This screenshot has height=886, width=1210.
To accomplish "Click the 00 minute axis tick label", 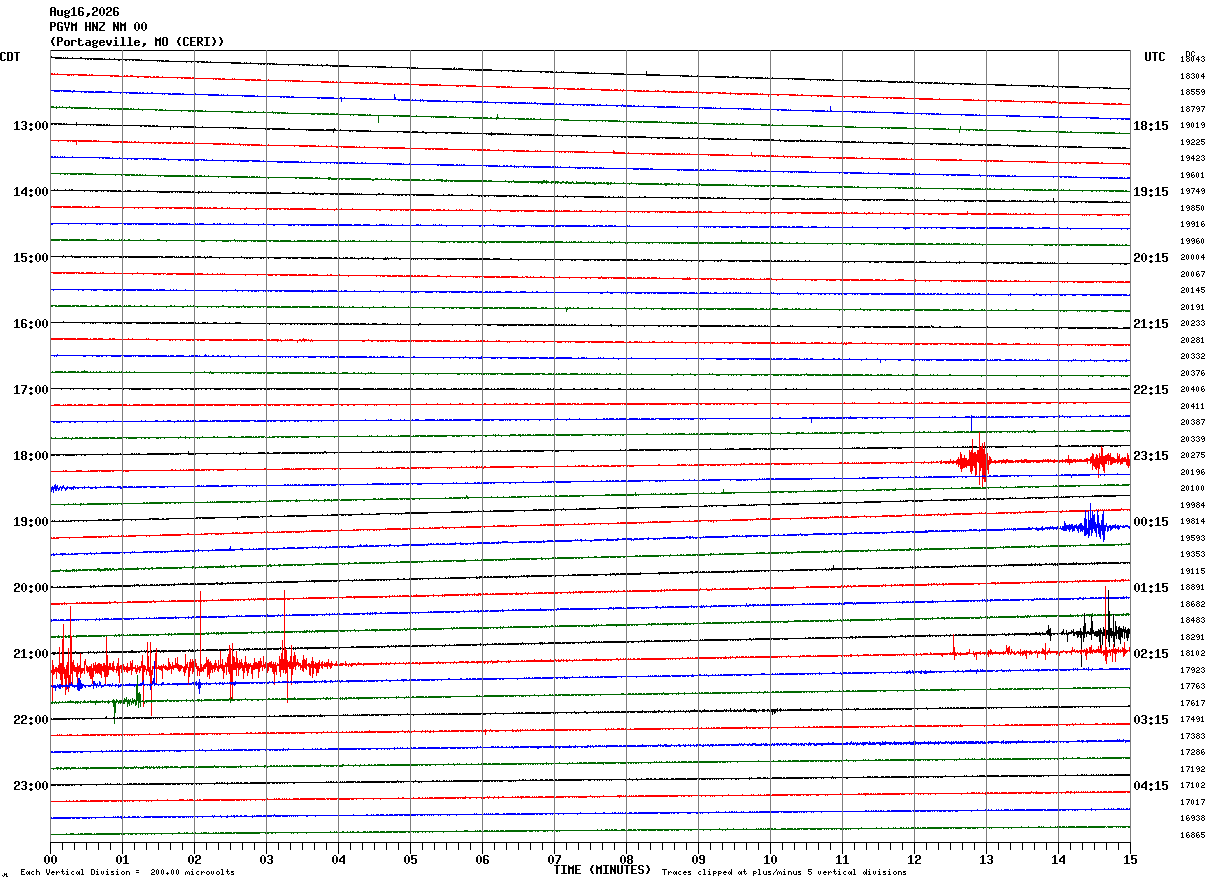I will click(50, 860).
